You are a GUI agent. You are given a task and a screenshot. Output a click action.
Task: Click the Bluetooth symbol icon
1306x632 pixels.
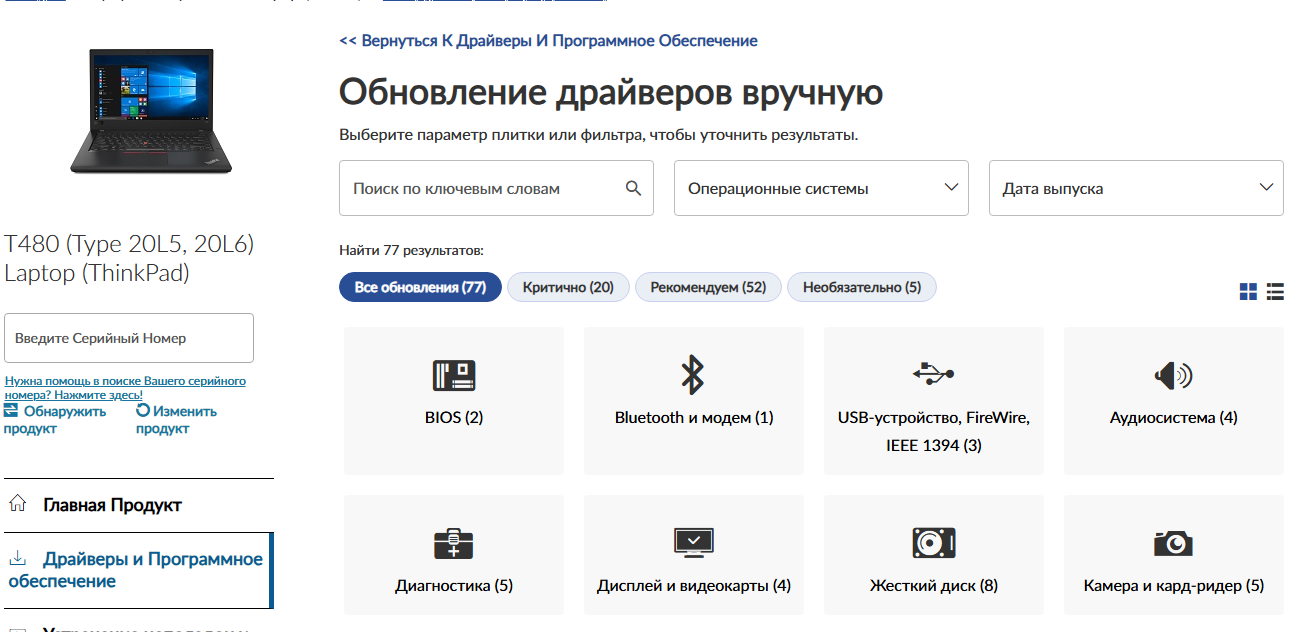pyautogui.click(x=693, y=375)
